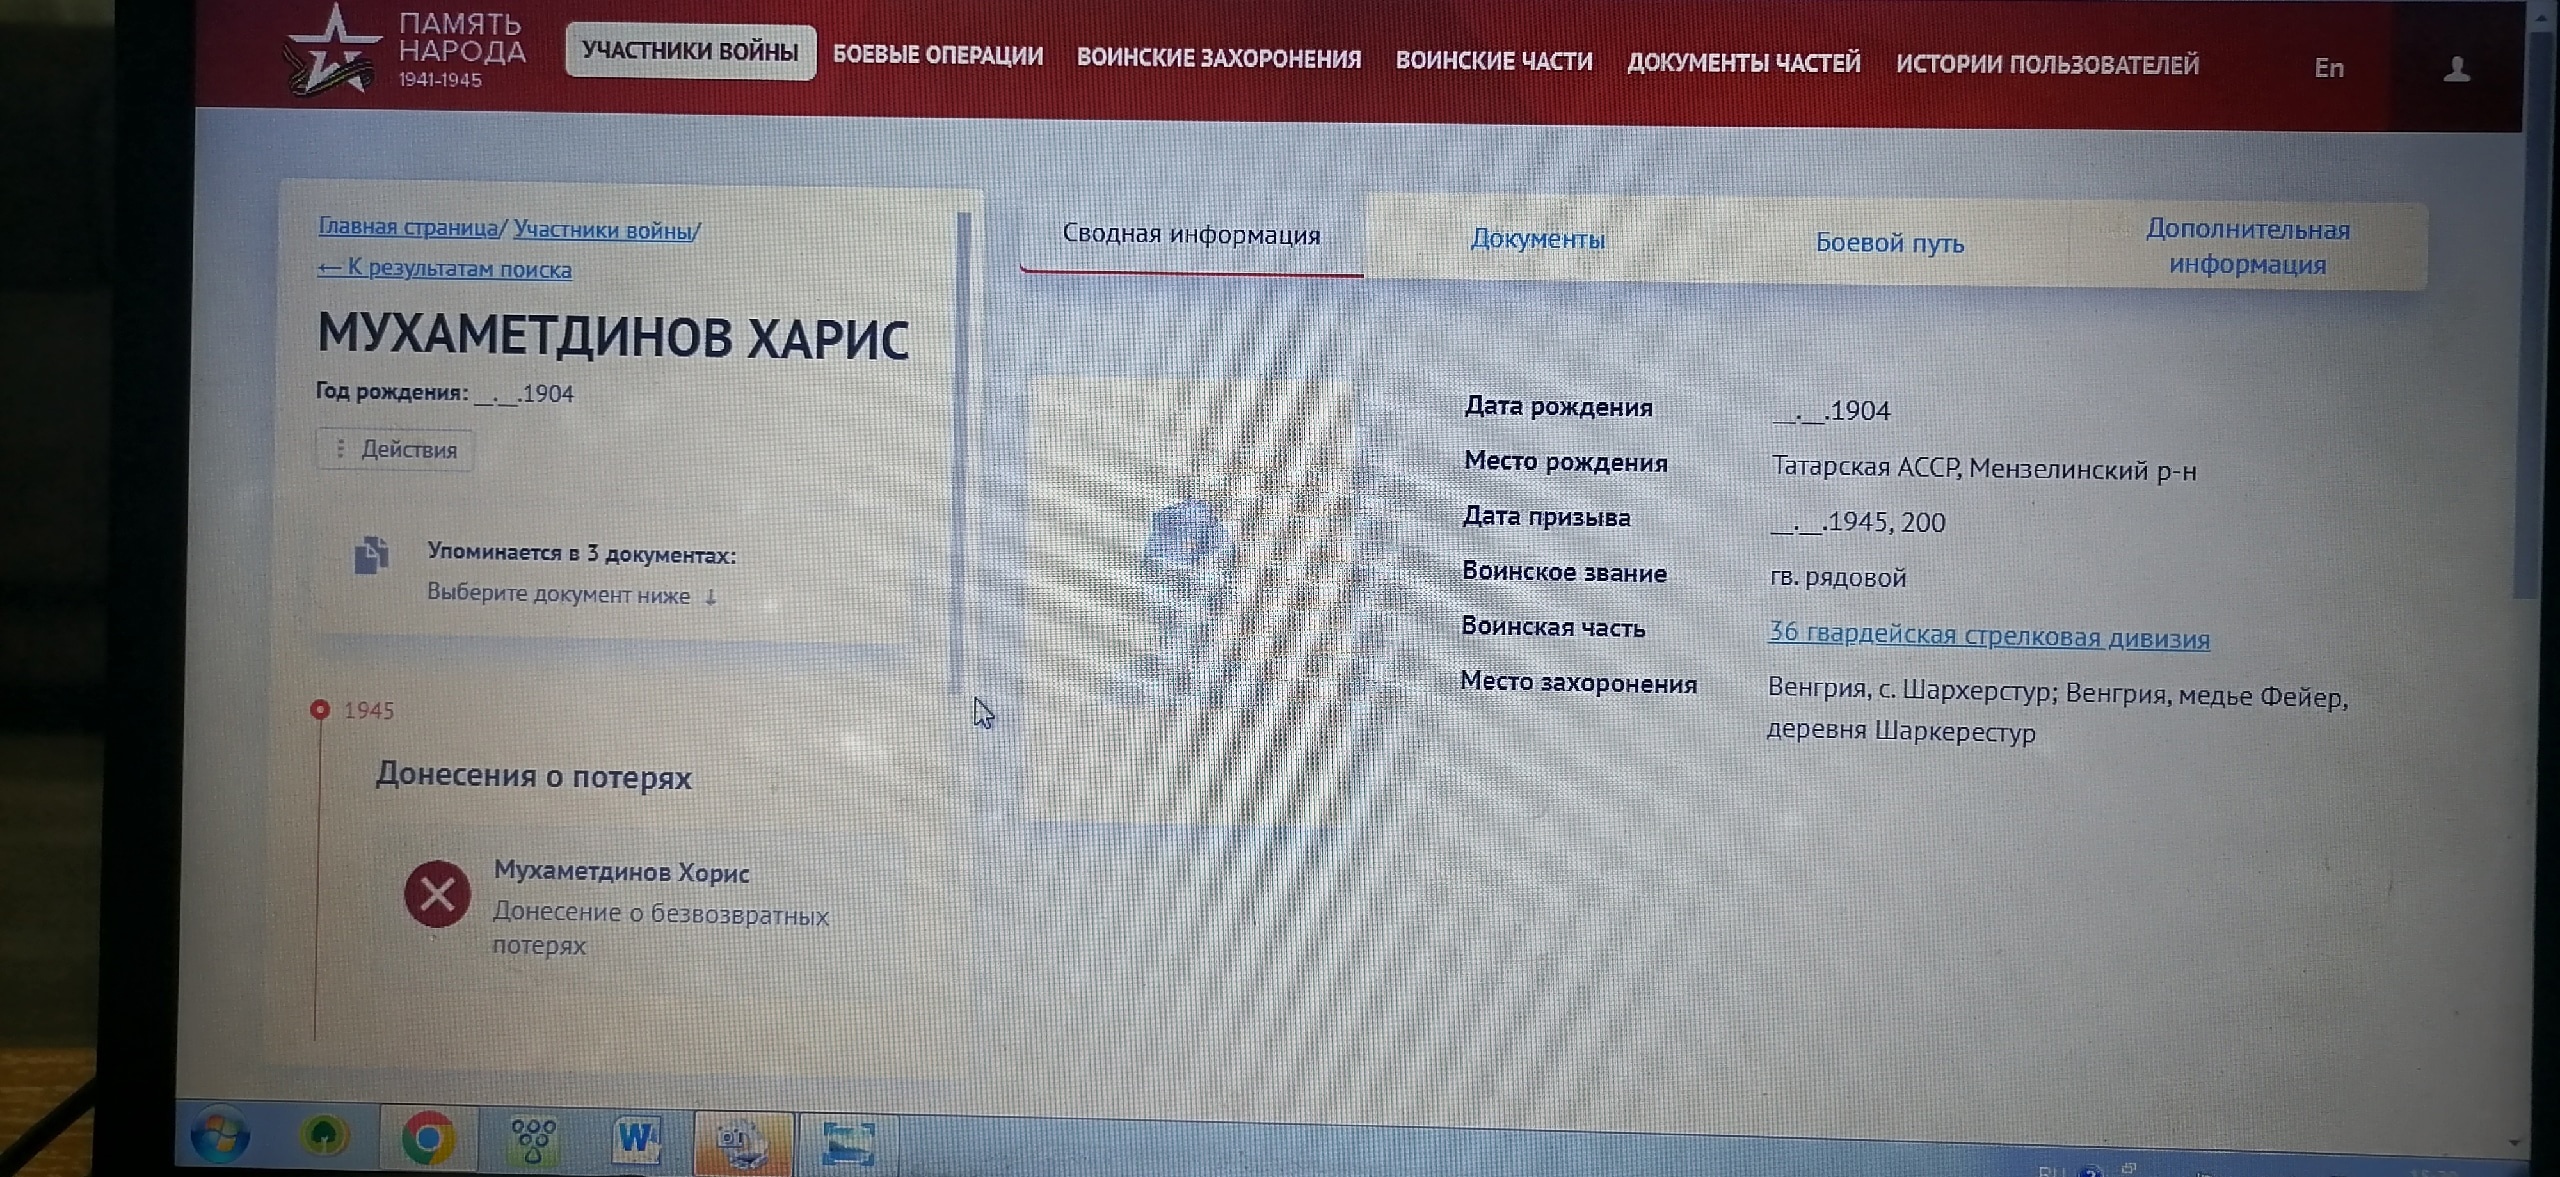
Task: Click 'Выберите документ ниже' down arrow
Action: tap(710, 597)
